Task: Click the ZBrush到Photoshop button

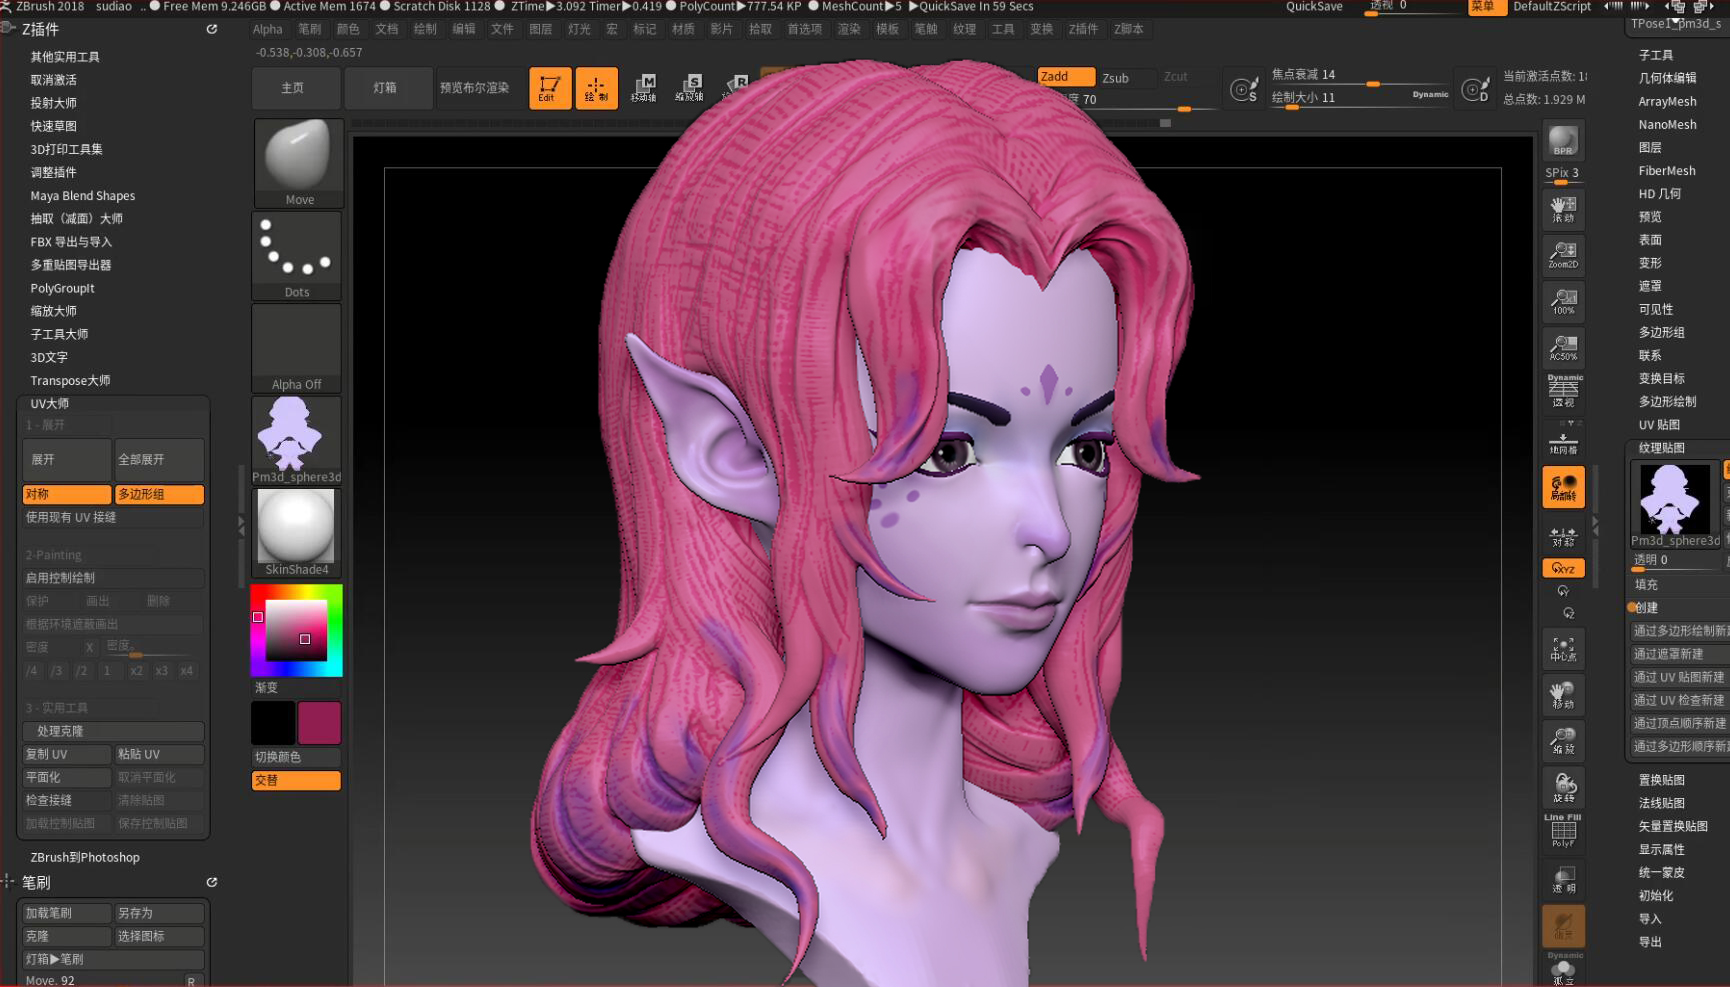Action: [x=84, y=856]
